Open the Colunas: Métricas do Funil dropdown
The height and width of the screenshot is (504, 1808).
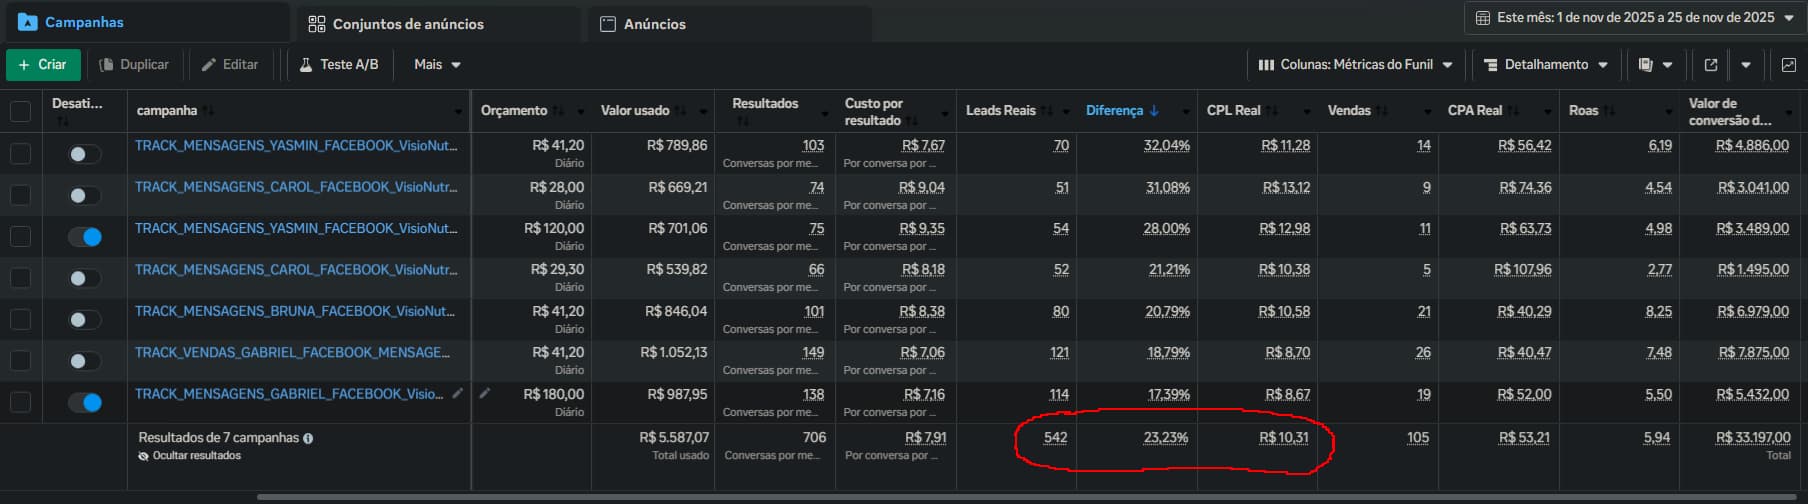[1355, 65]
